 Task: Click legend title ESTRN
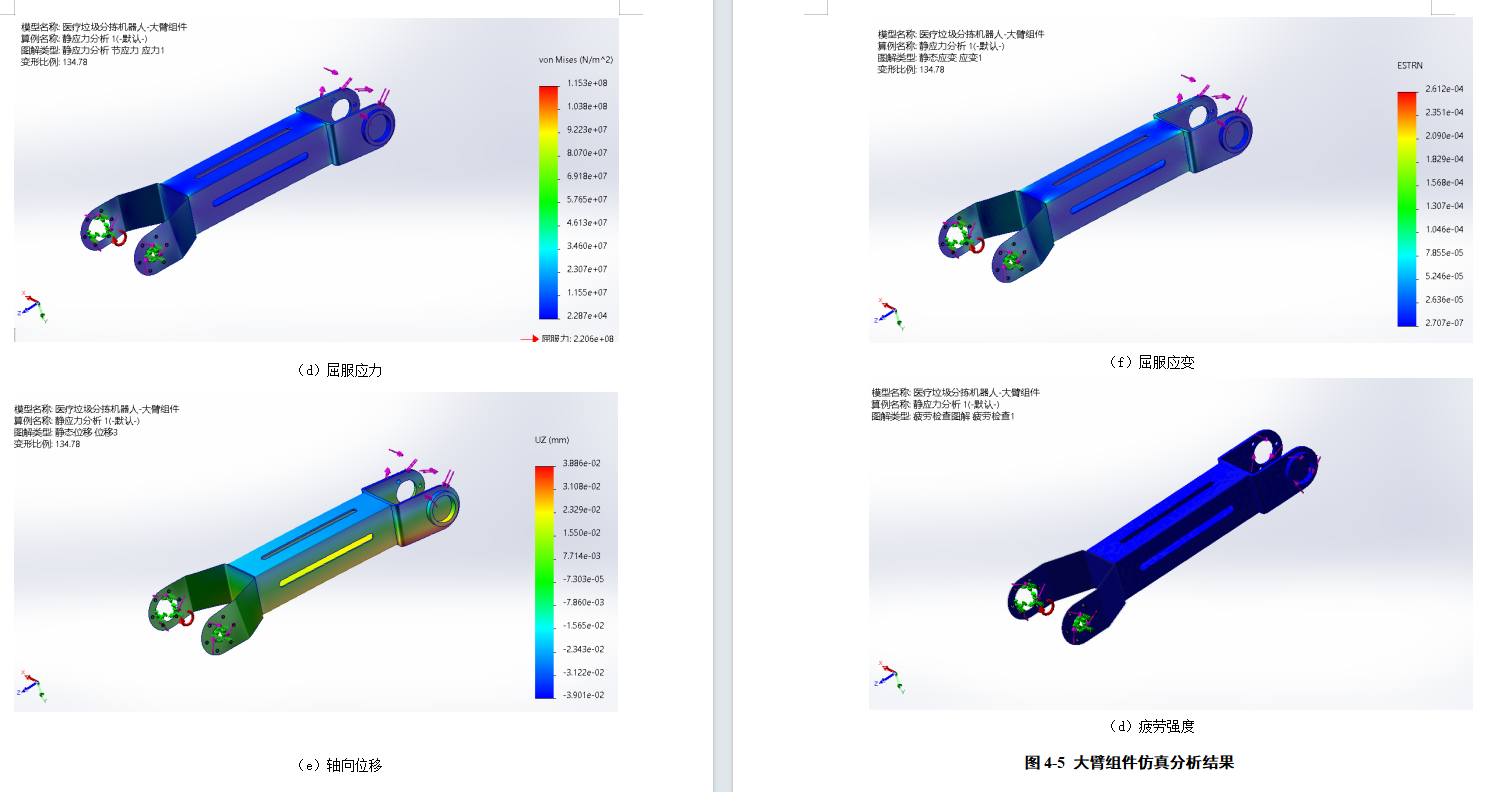(1410, 65)
